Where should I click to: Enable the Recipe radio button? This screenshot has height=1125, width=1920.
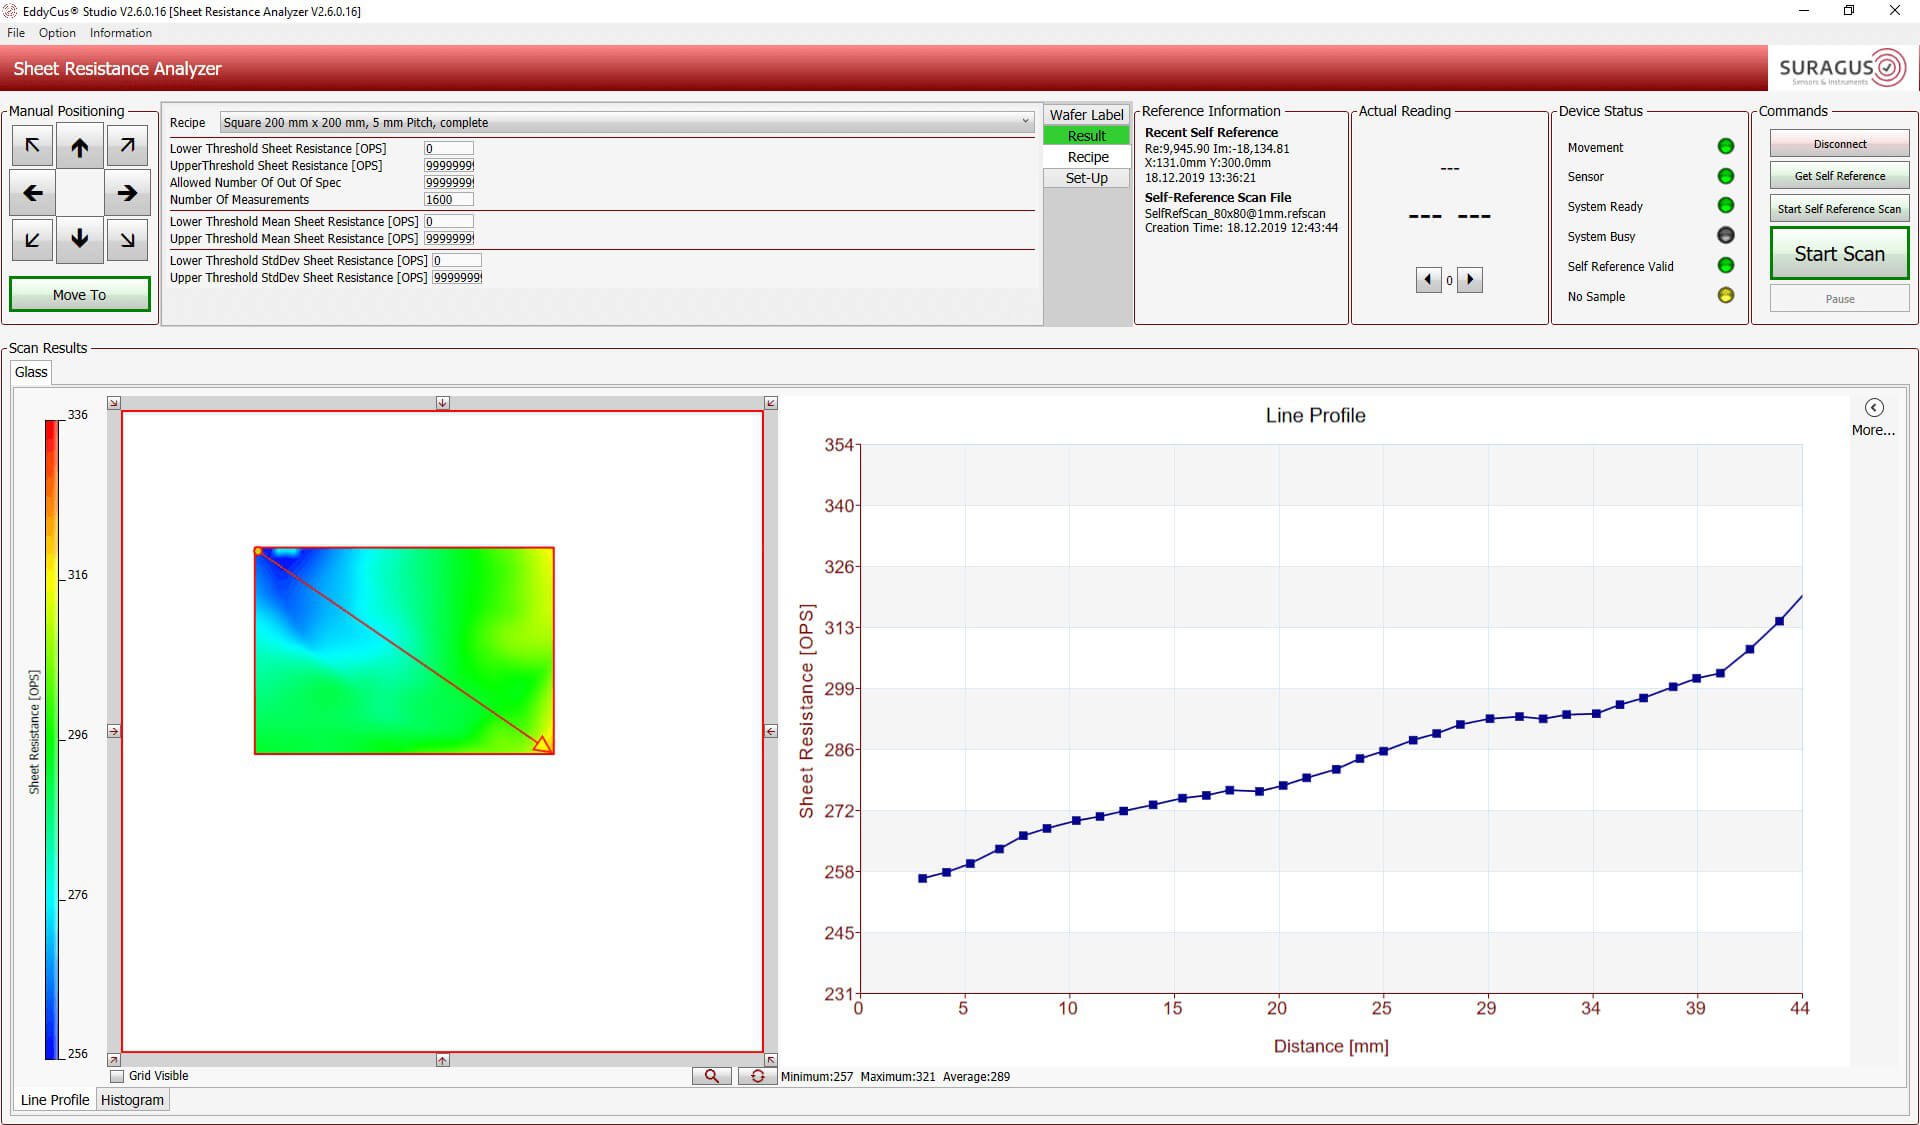tap(1086, 157)
